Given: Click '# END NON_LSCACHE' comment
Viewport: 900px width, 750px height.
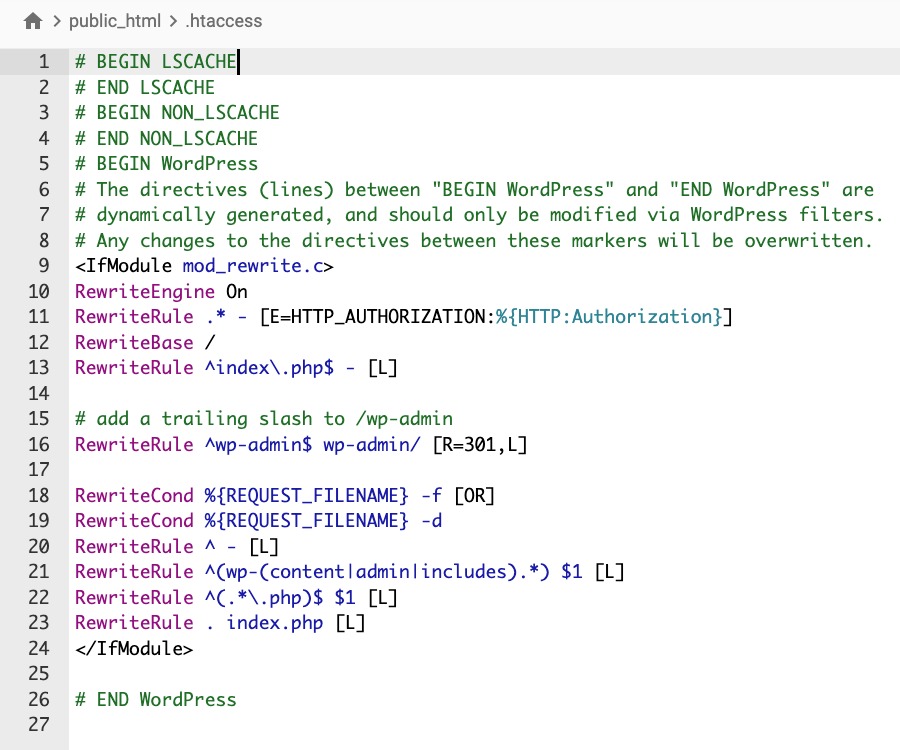Looking at the screenshot, I should click(x=166, y=138).
